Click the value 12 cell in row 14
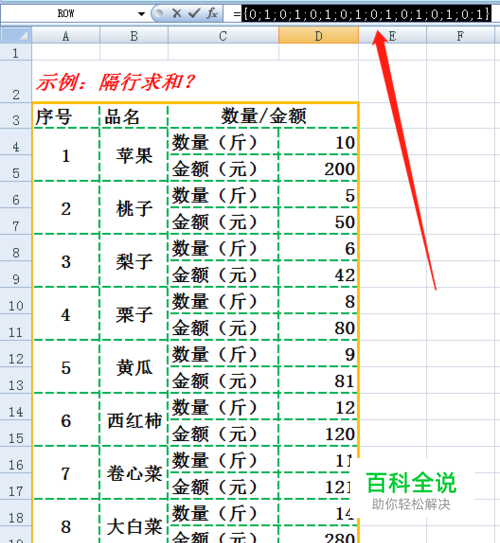 (x=318, y=407)
